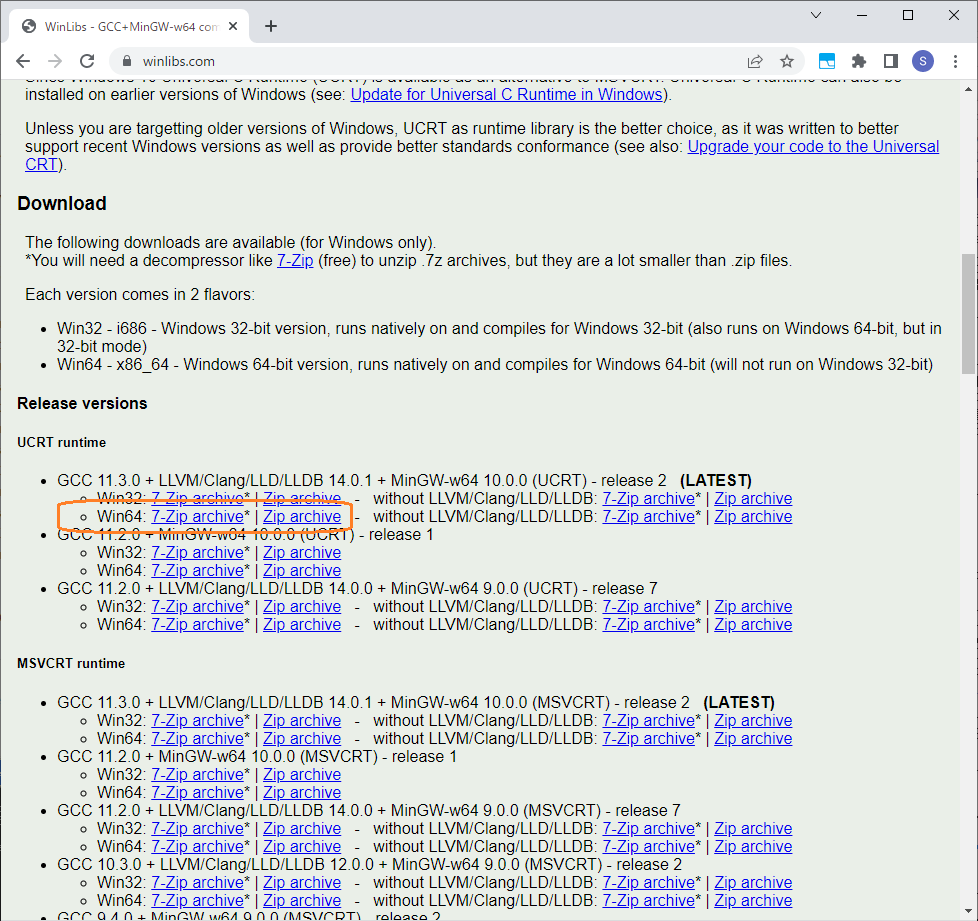Download MSVCRT release 1 Win32 7-Zip archive

198,775
